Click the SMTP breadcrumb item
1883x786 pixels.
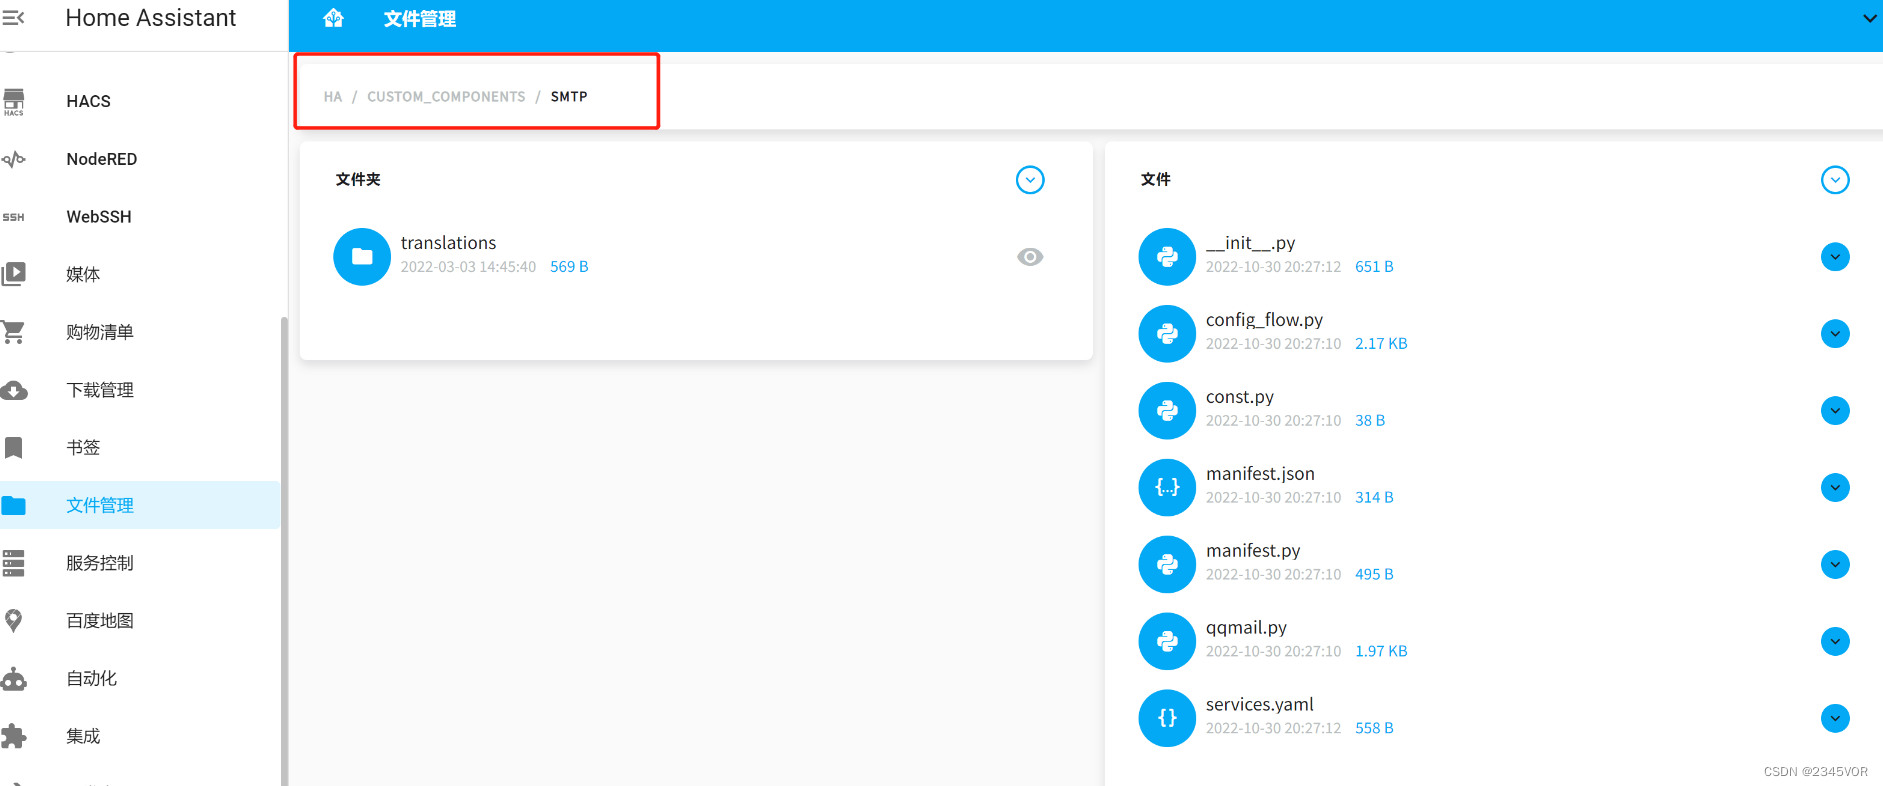(569, 97)
